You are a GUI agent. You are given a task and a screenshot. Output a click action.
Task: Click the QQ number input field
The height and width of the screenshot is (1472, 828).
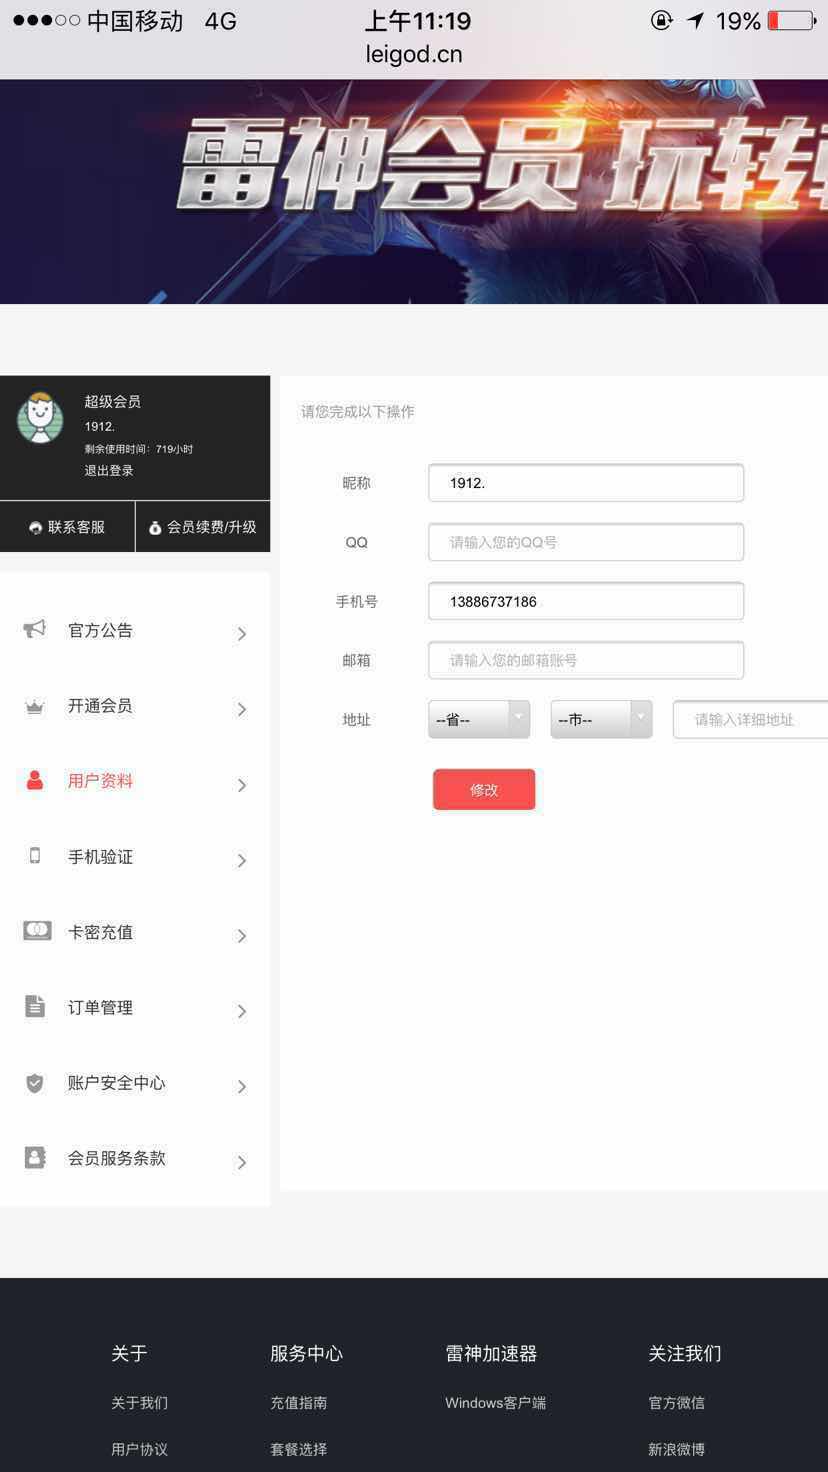(586, 542)
